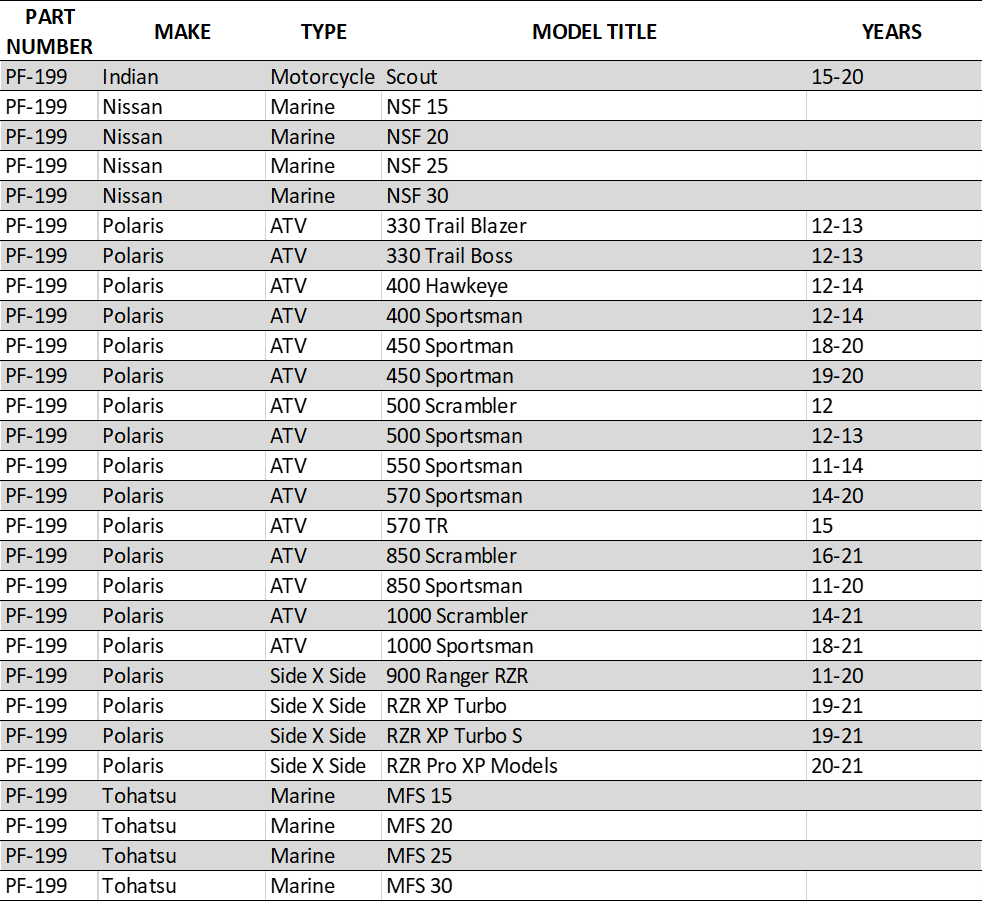
Task: Select the NSF 30 model cell
Action: pyautogui.click(x=594, y=196)
